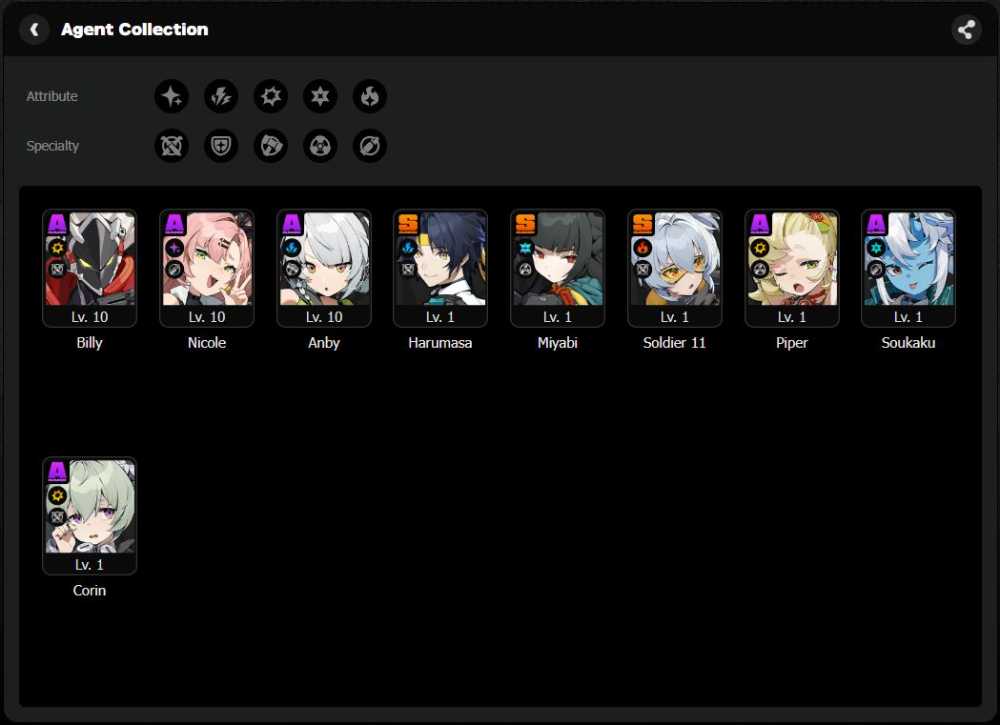Screen dimensions: 1000x725
Task: Open the share icon at top right
Action: (966, 29)
